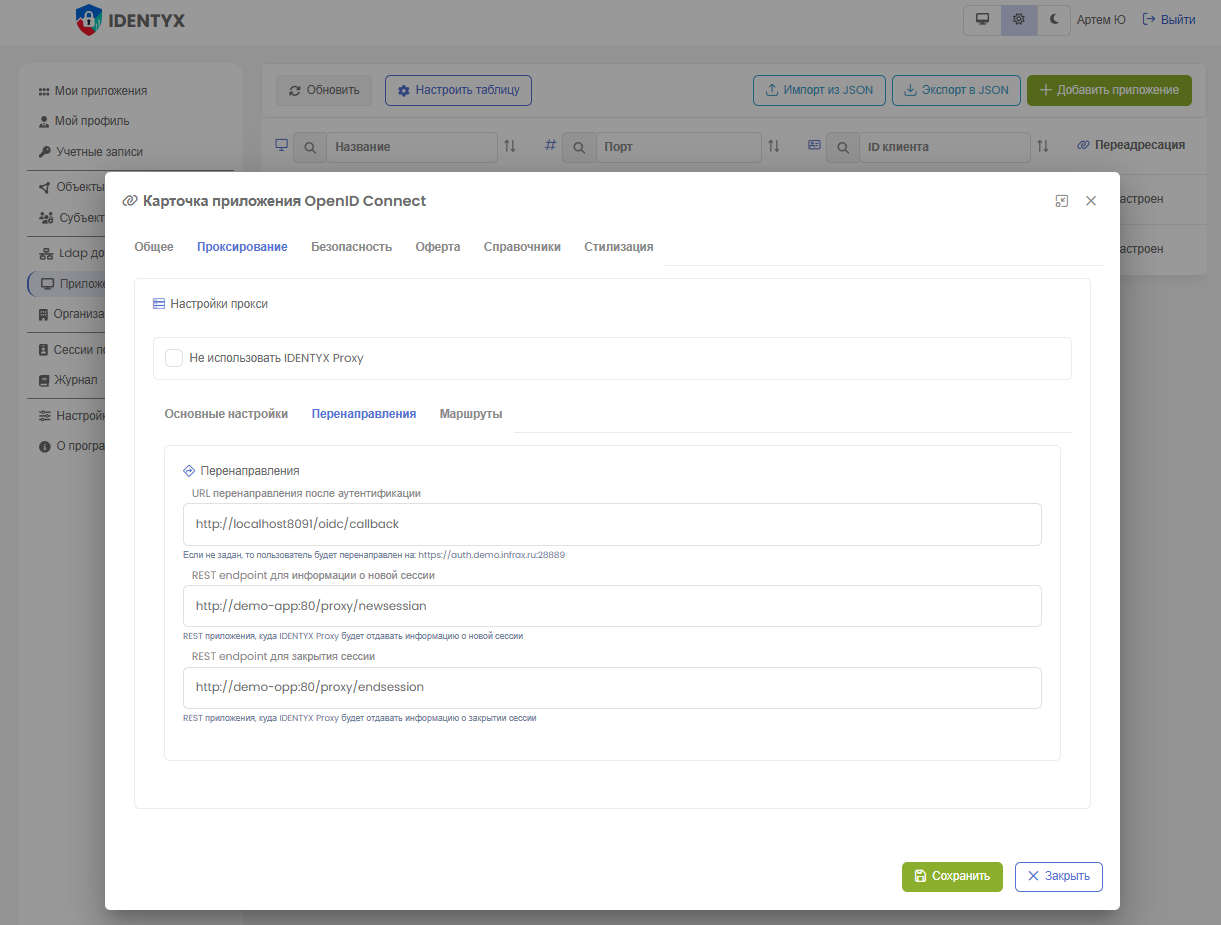
Task: Toggle sort arrows for ID клиента column
Action: point(1043,147)
